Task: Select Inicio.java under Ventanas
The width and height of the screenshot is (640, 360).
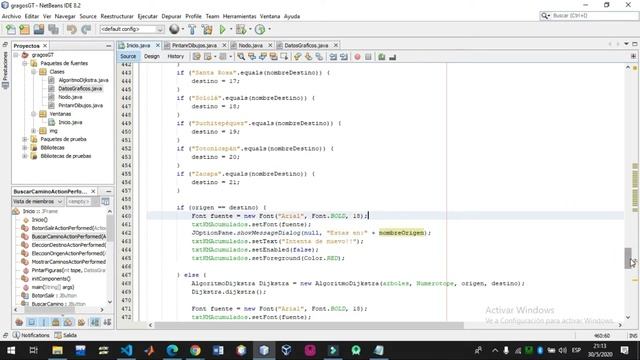Action: [x=70, y=122]
